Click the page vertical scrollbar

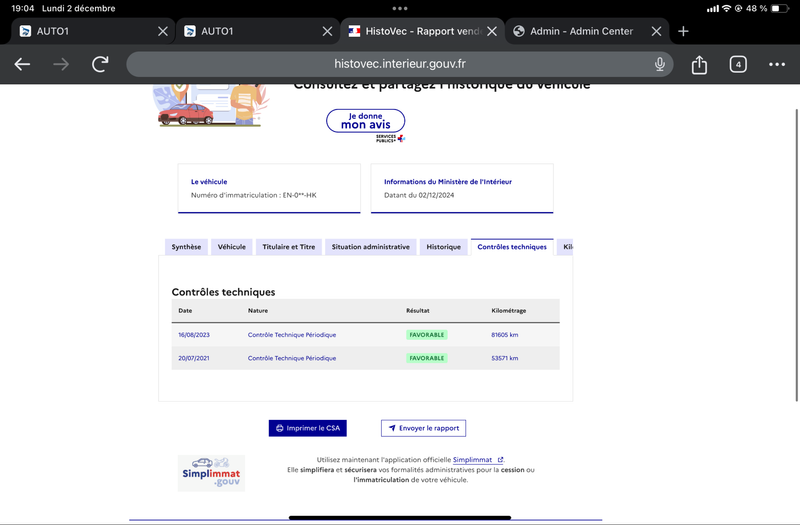(796, 255)
